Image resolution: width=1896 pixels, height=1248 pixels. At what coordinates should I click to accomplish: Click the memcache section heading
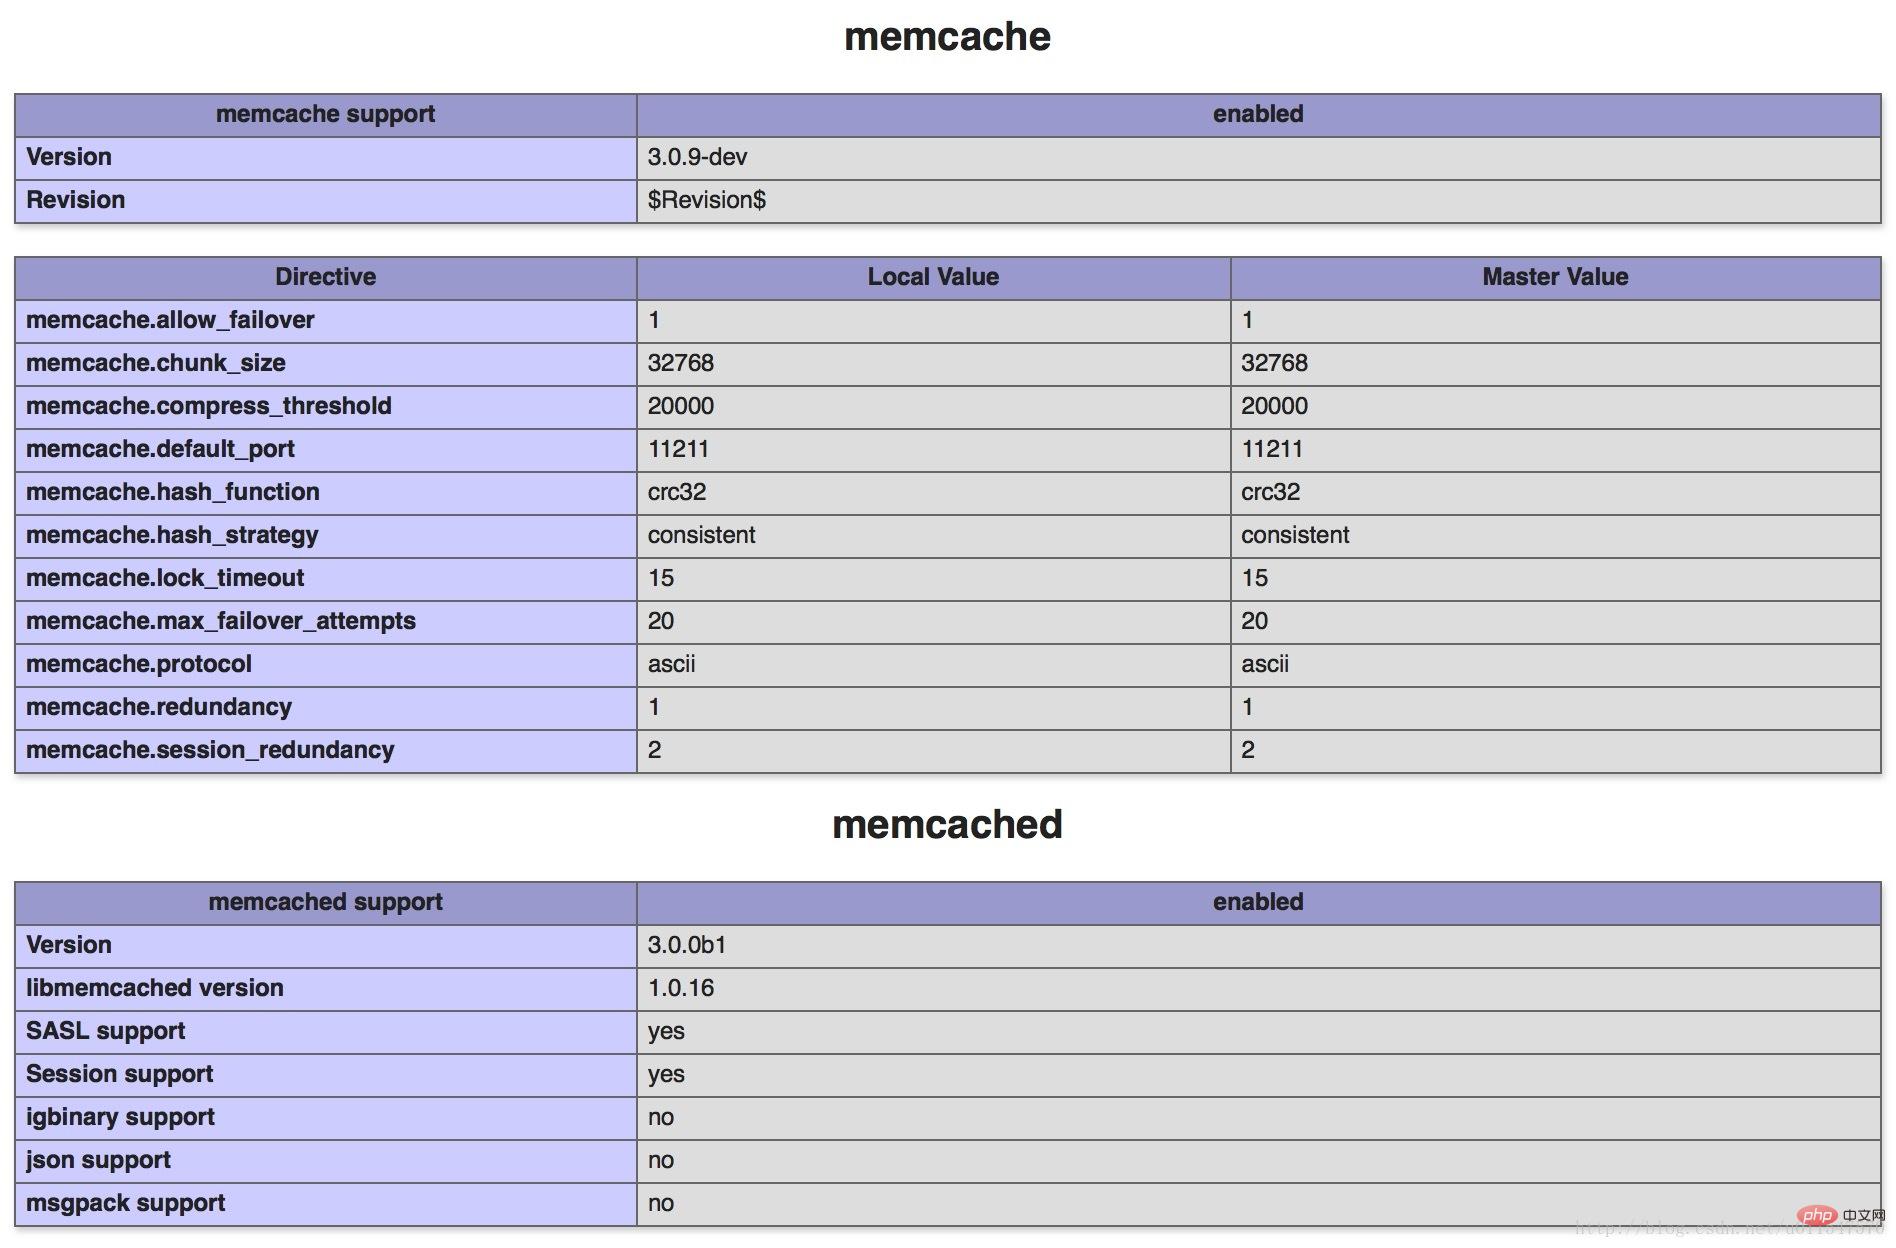pos(947,37)
